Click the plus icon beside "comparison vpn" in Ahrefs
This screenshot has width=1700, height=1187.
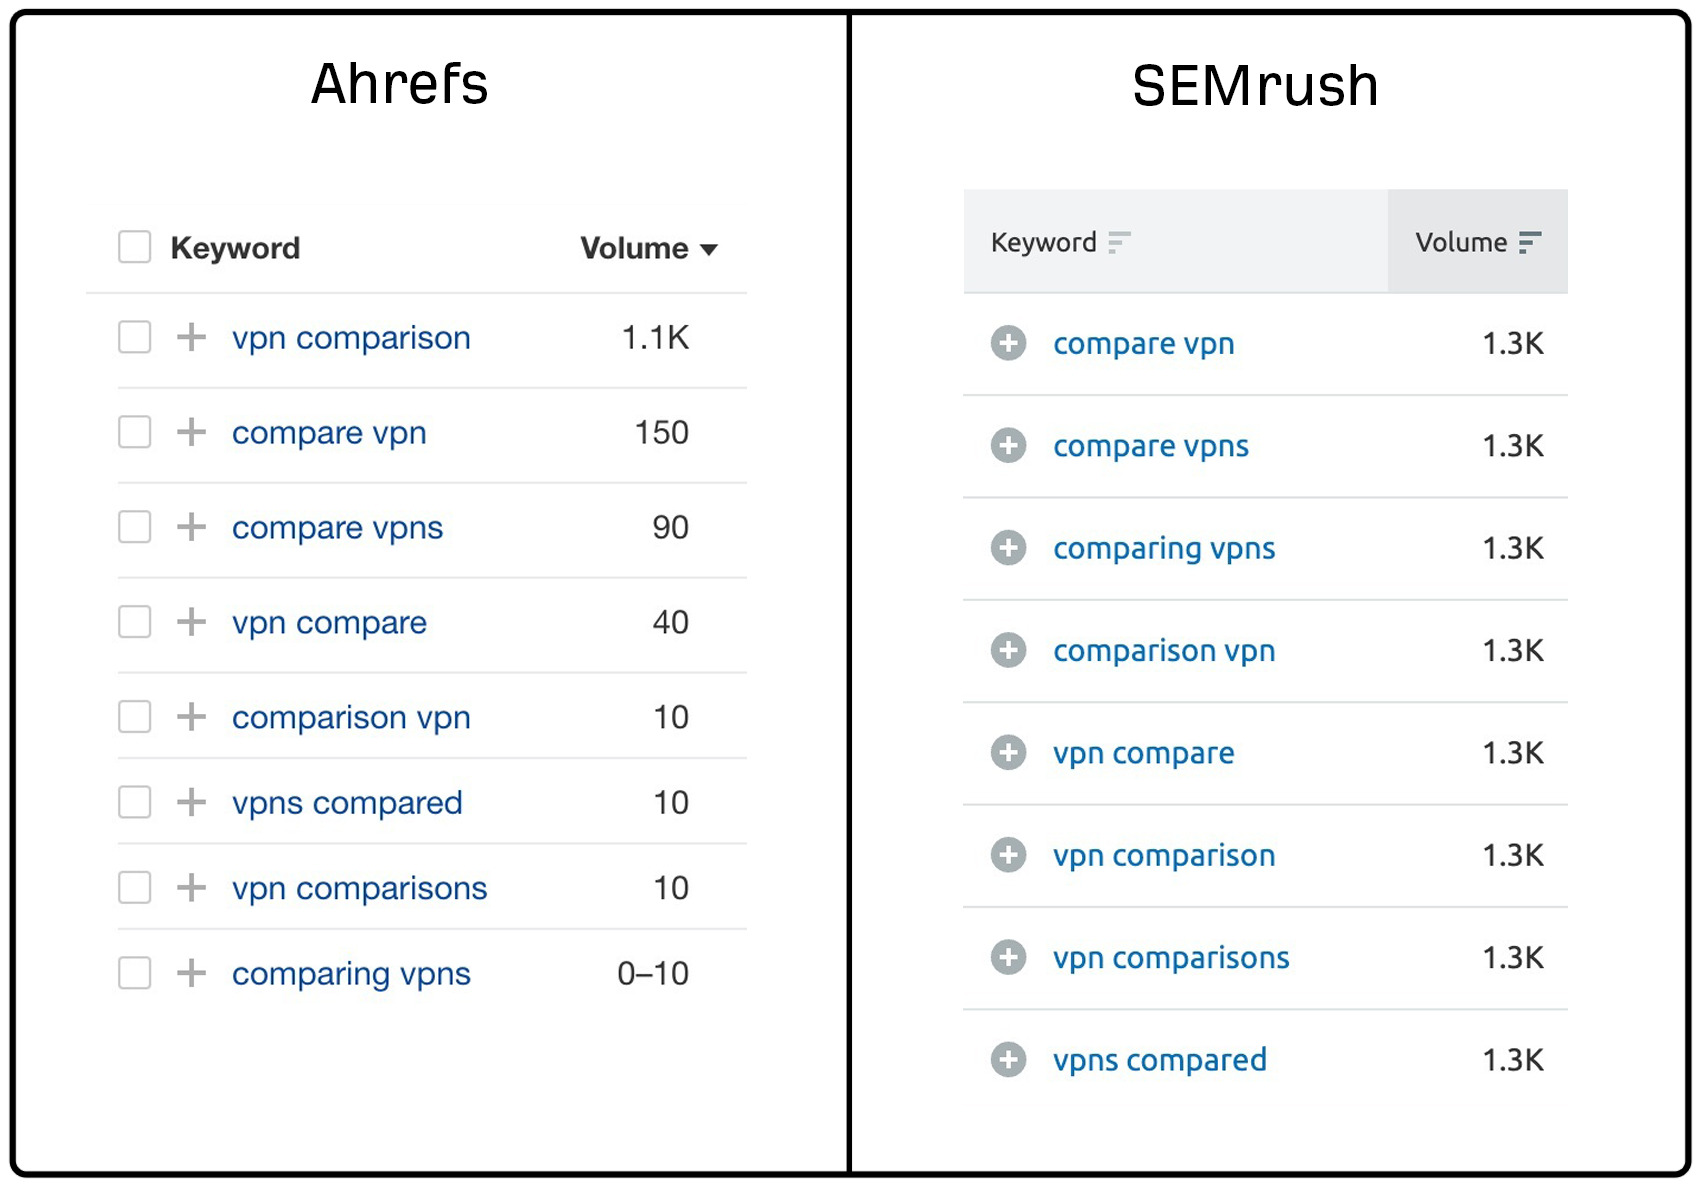tap(189, 716)
